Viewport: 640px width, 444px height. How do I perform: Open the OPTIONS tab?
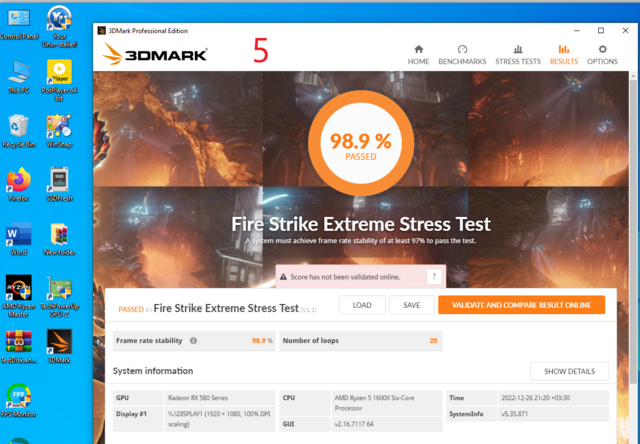(602, 55)
